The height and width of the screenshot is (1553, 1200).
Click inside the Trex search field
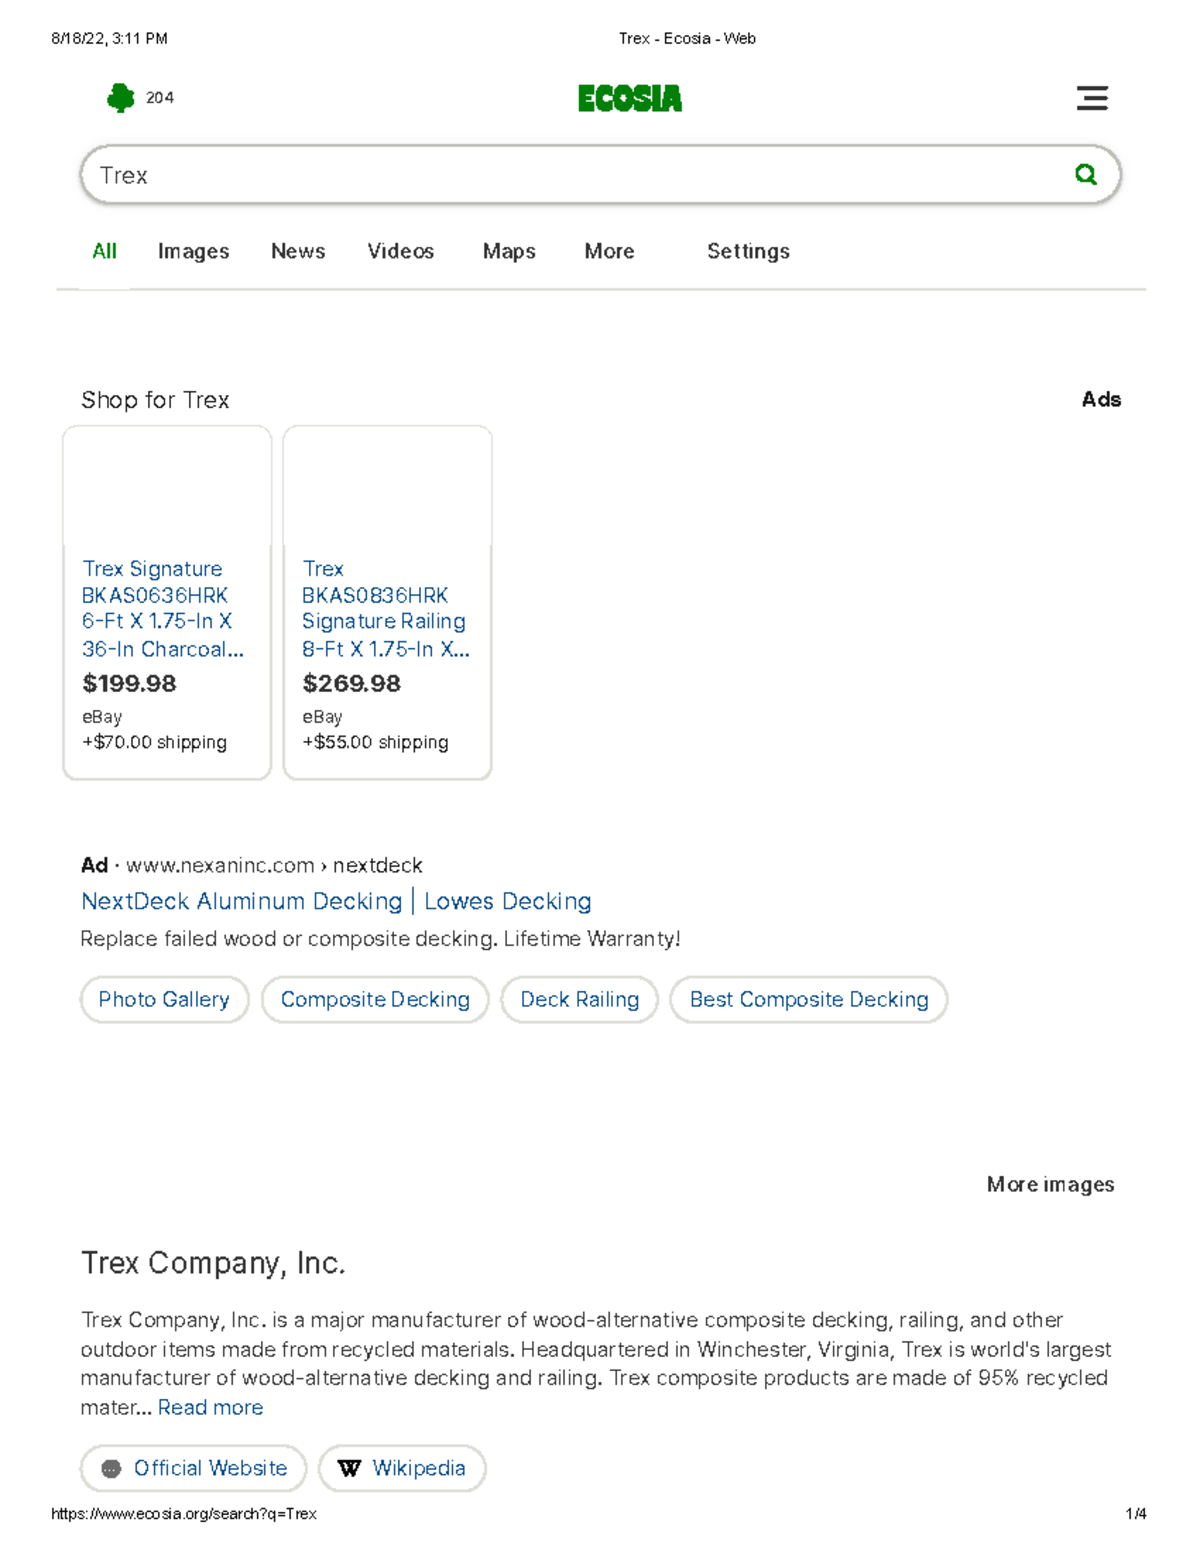pyautogui.click(x=400, y=174)
